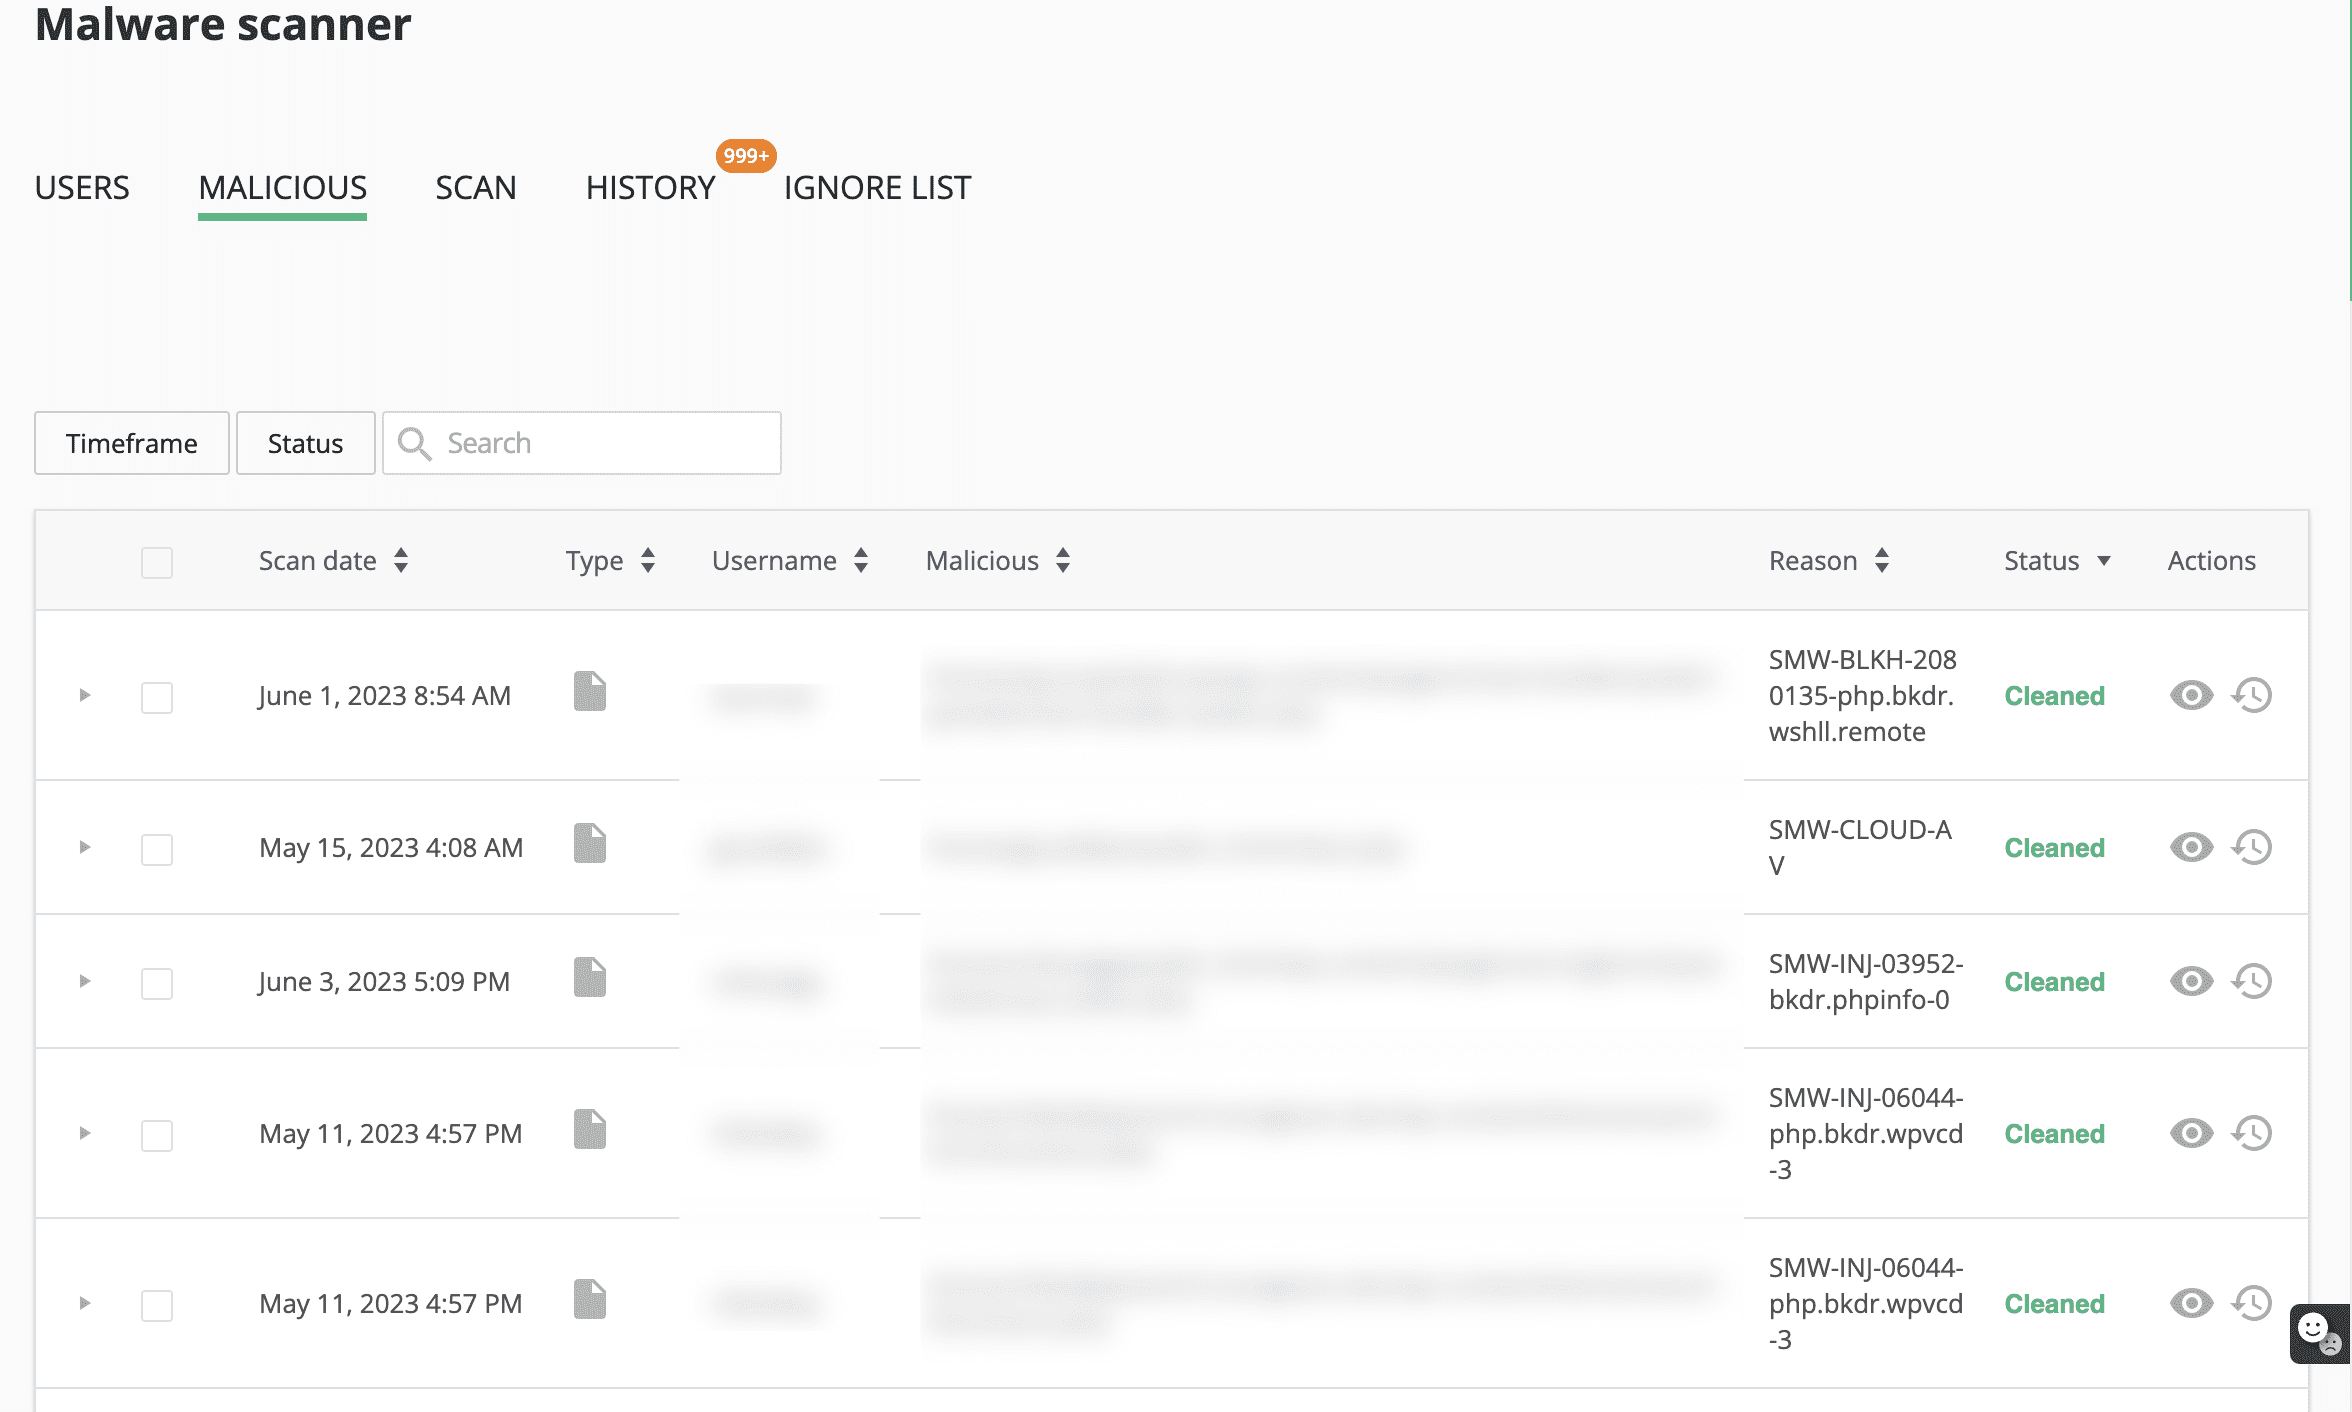Viewport: 2352px width, 1412px height.
Task: Click the file type icon for May 15 row
Action: click(x=590, y=843)
